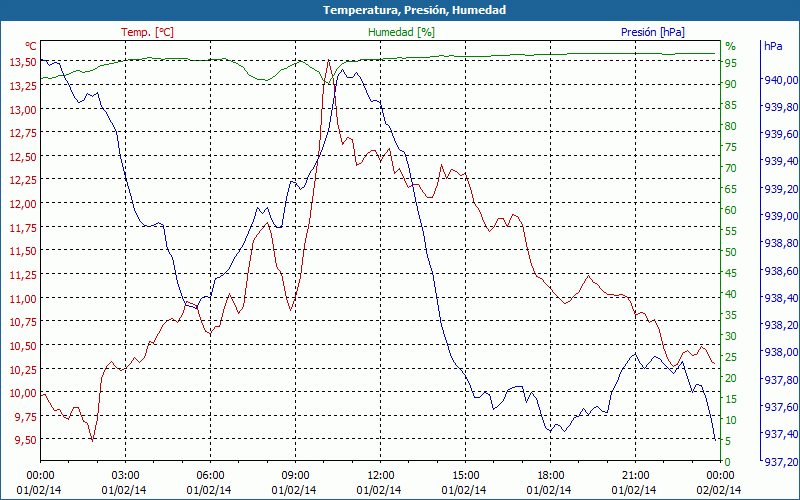Screen dimensions: 800x500
Task: Click time axis label "12:00"
Action: (x=381, y=475)
